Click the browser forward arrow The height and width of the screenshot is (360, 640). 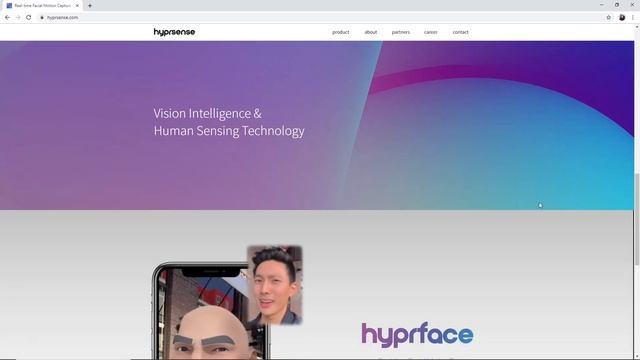tap(18, 18)
